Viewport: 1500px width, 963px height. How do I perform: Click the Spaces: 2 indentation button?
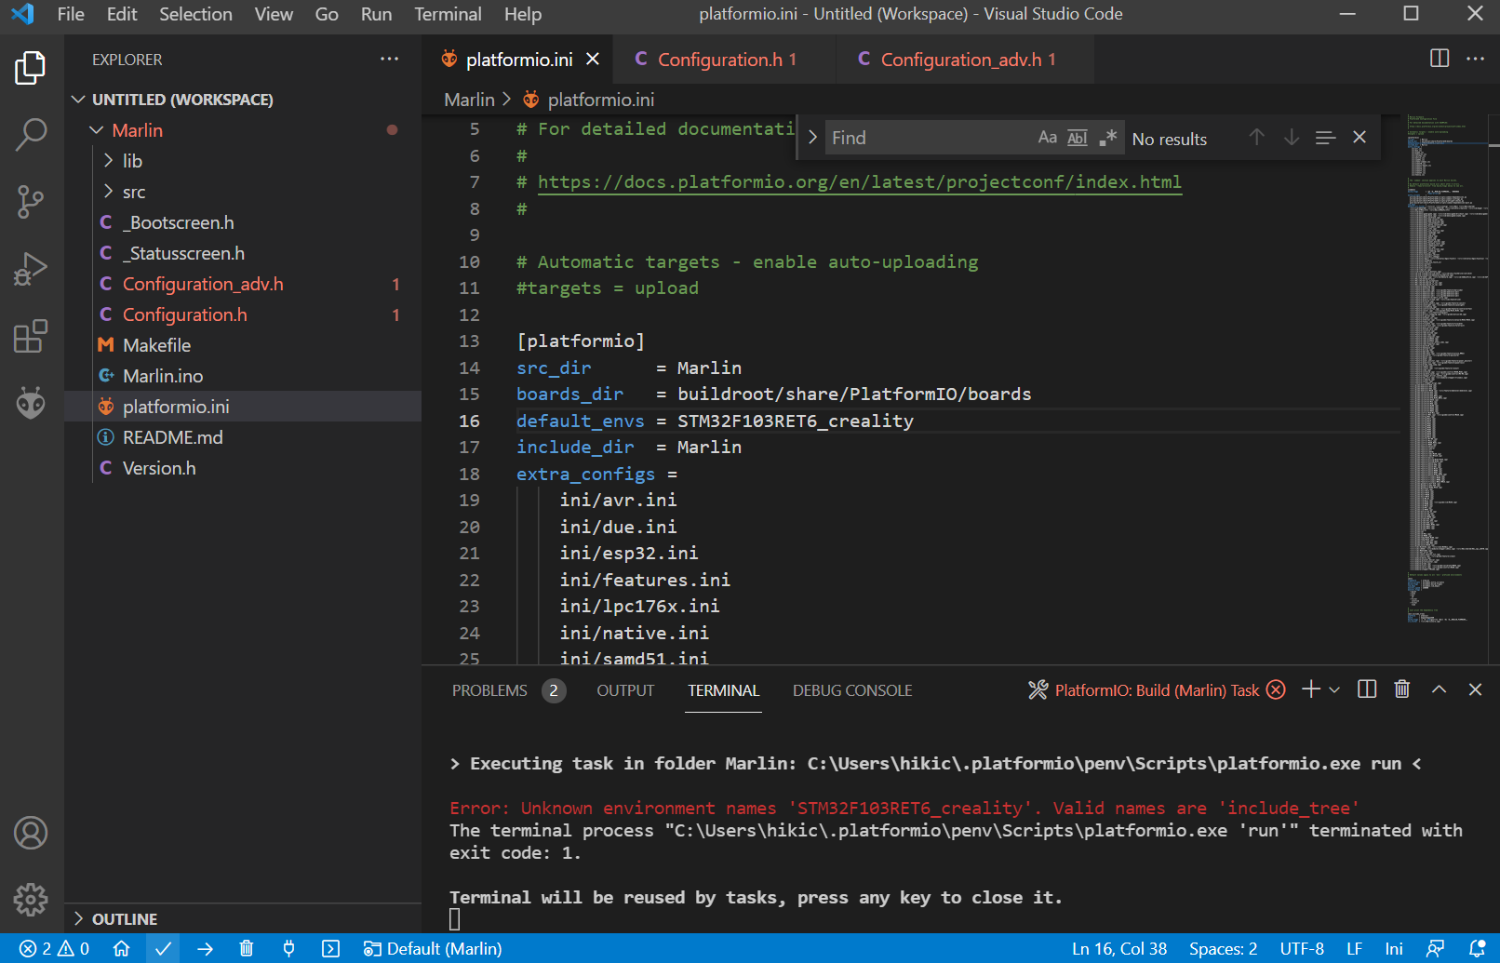1222,949
